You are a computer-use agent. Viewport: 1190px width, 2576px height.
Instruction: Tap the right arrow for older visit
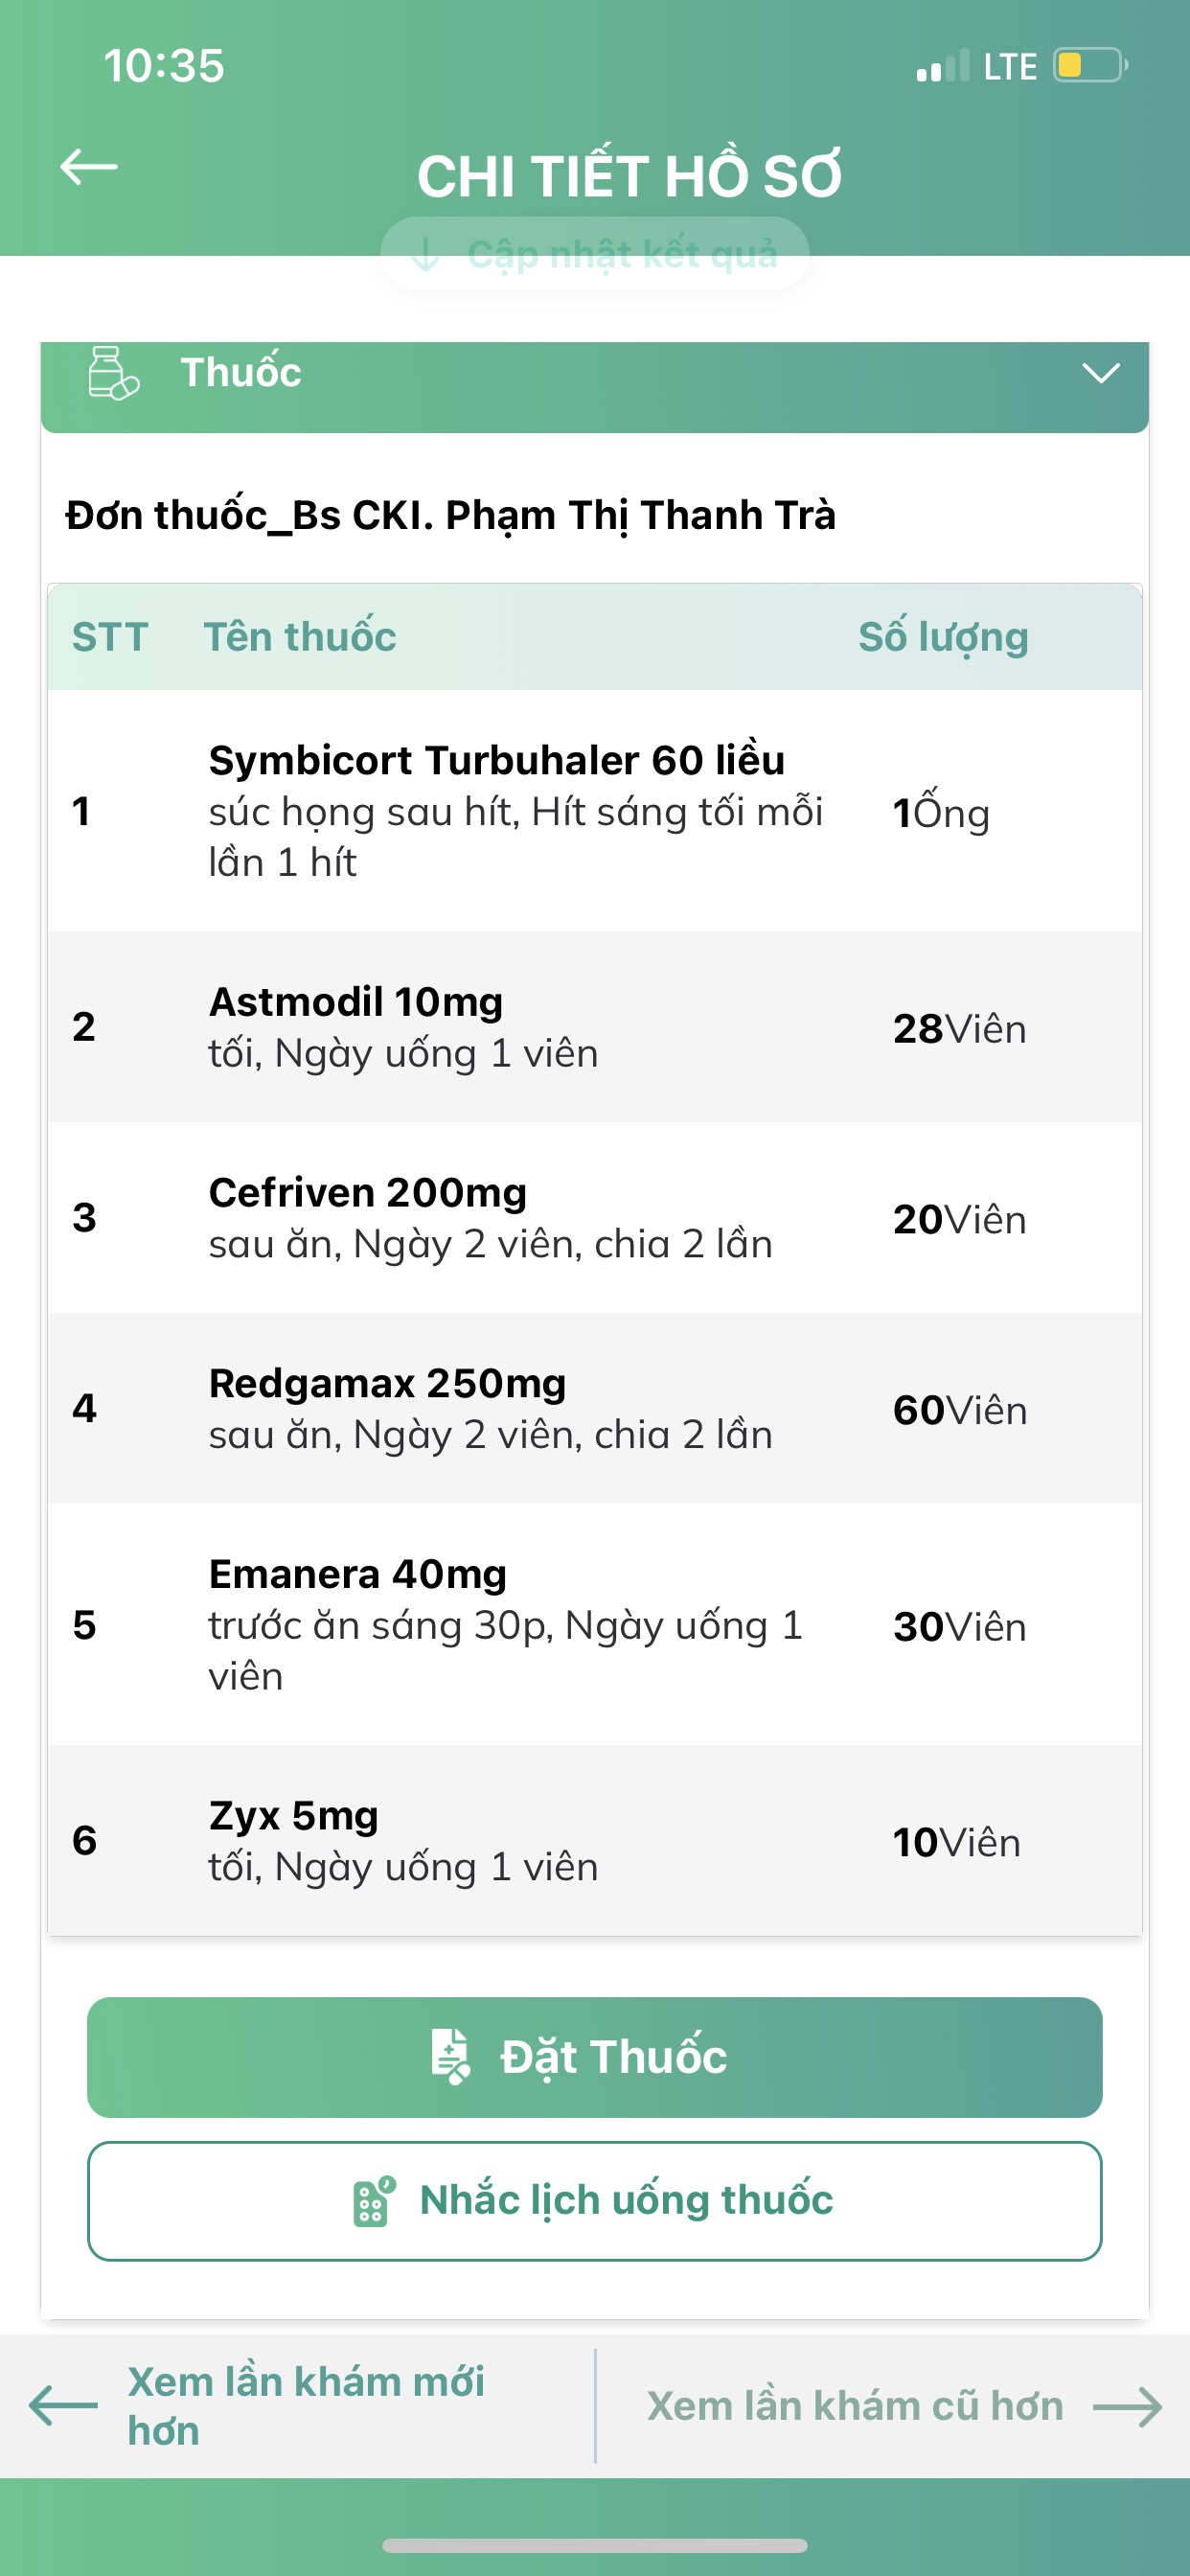click(x=1128, y=2407)
